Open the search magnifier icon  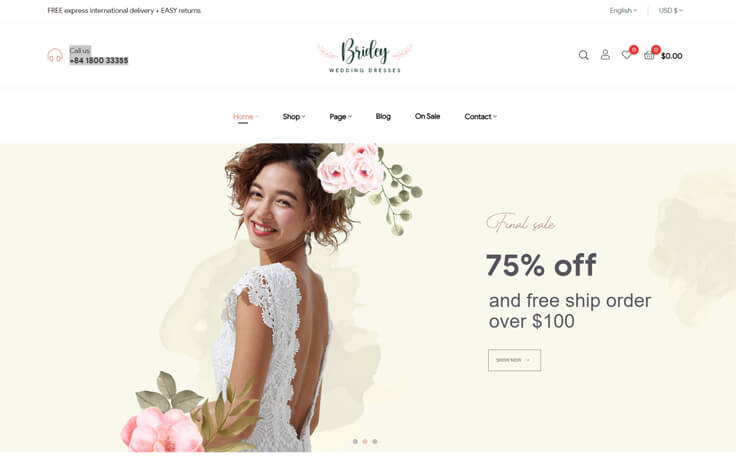click(583, 55)
